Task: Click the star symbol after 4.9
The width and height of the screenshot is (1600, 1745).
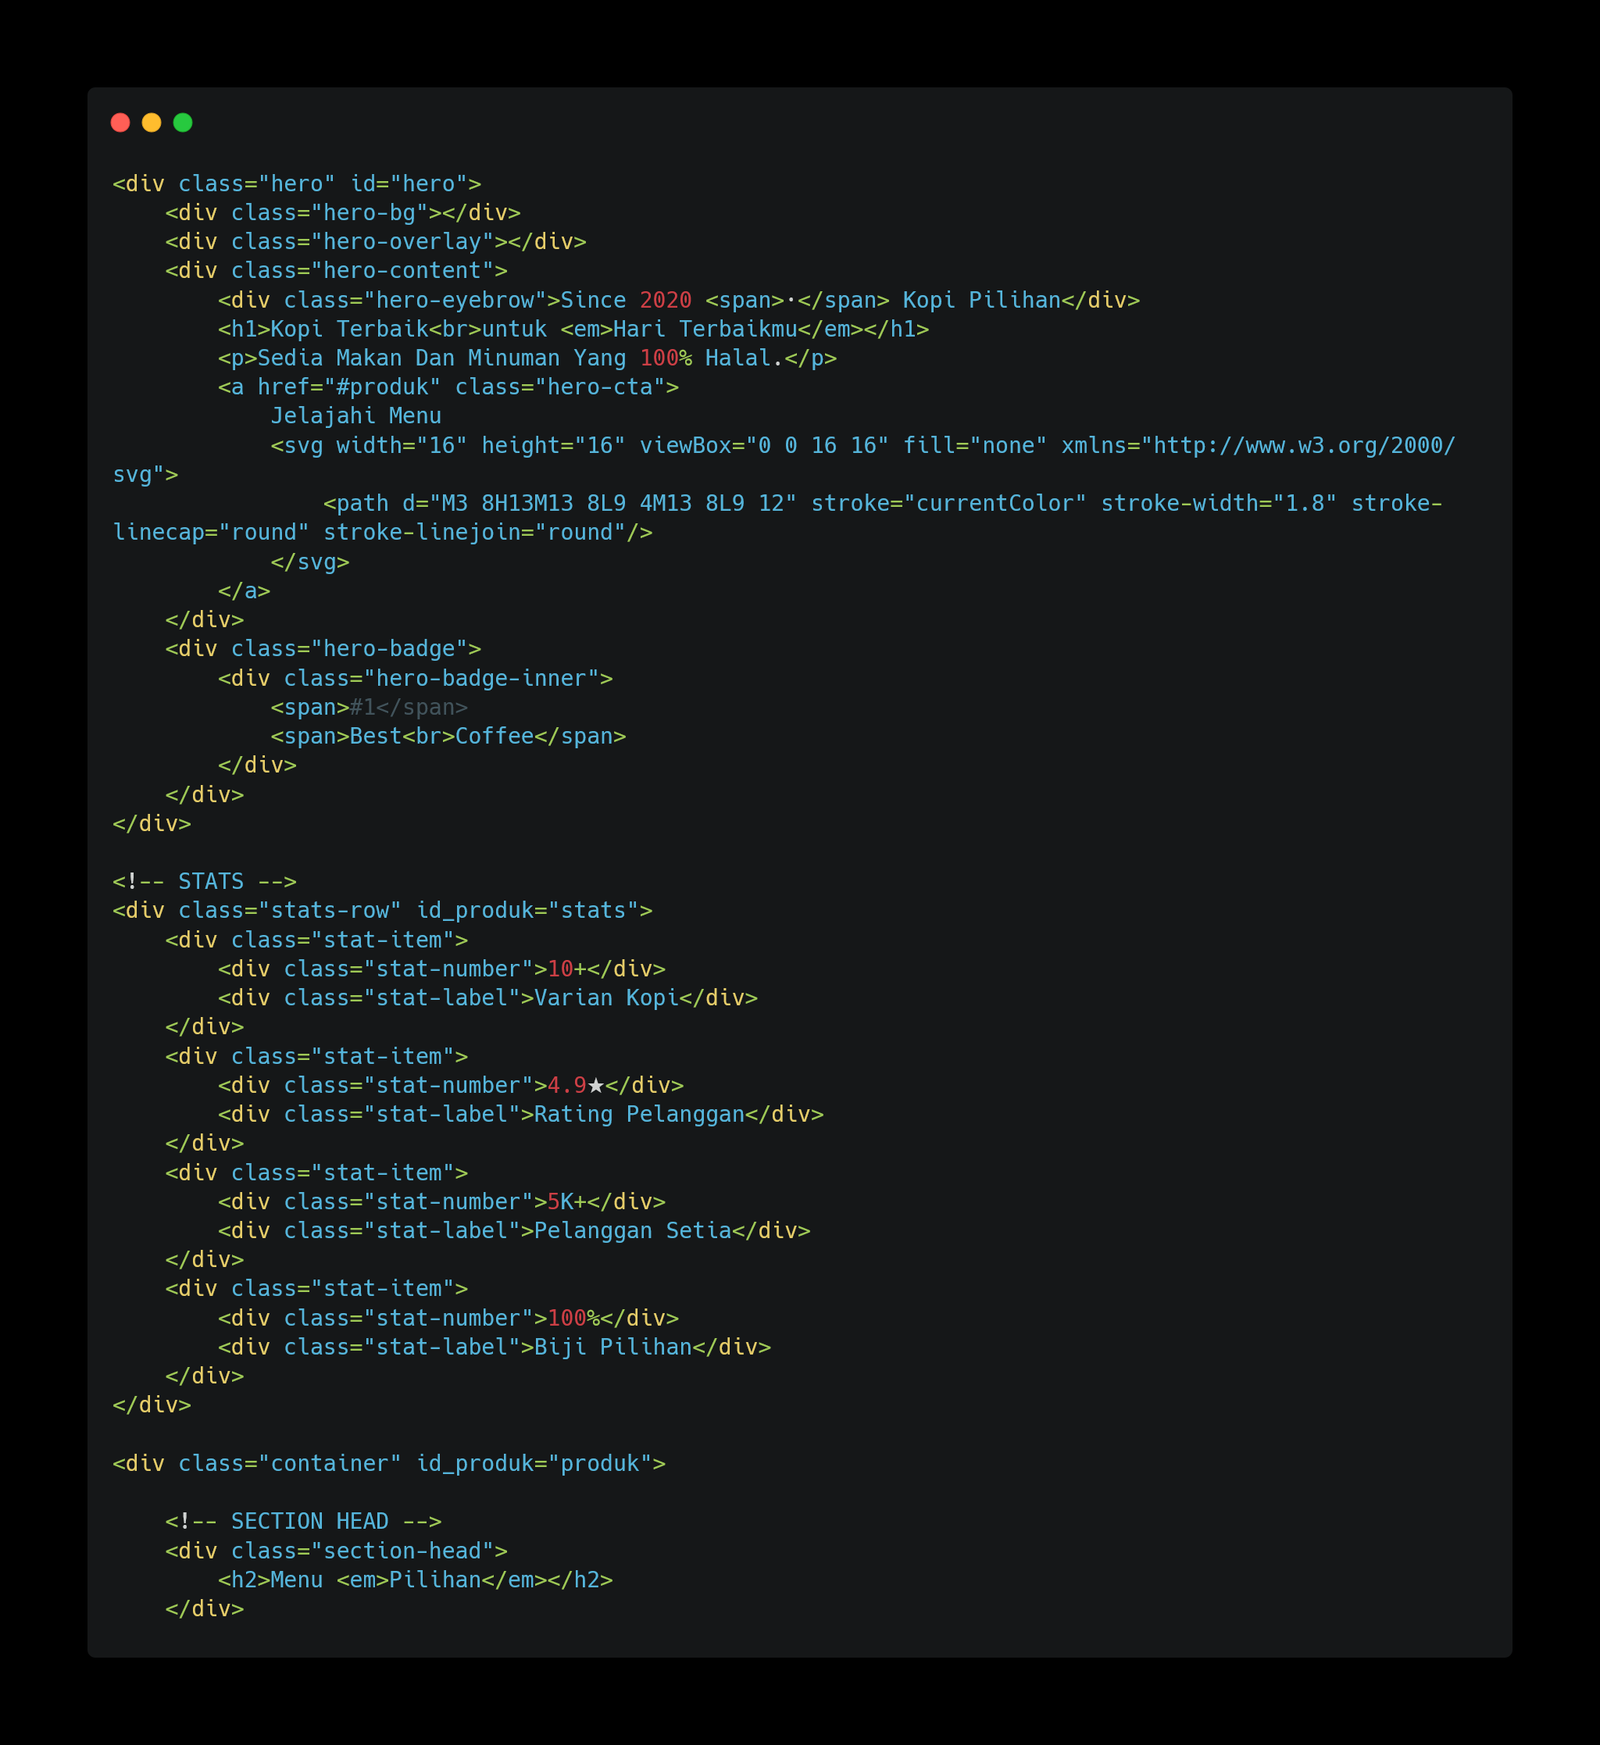Action: (x=596, y=1085)
